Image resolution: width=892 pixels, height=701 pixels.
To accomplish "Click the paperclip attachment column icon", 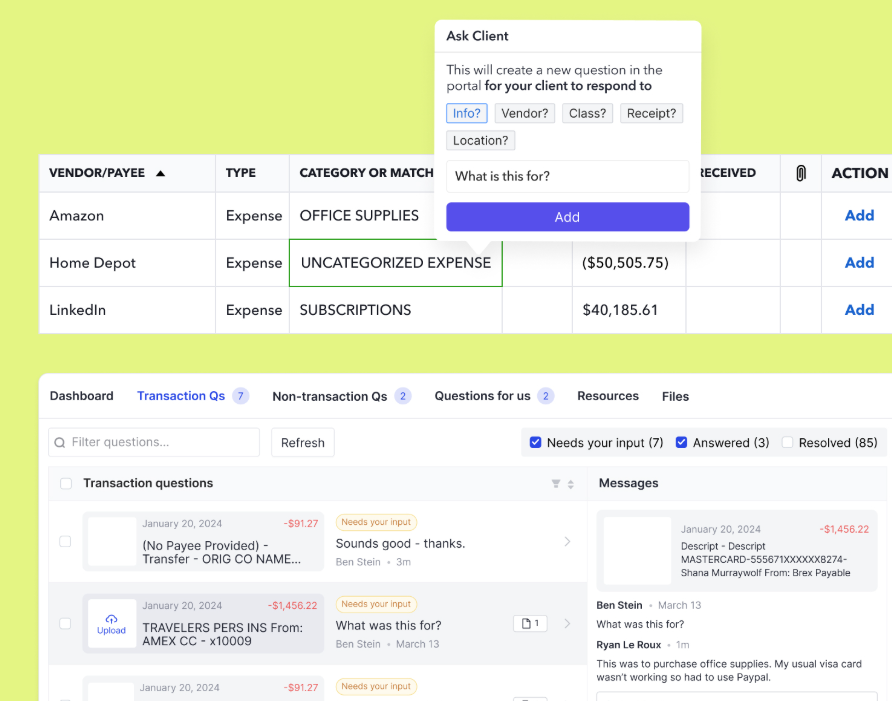I will [x=800, y=173].
